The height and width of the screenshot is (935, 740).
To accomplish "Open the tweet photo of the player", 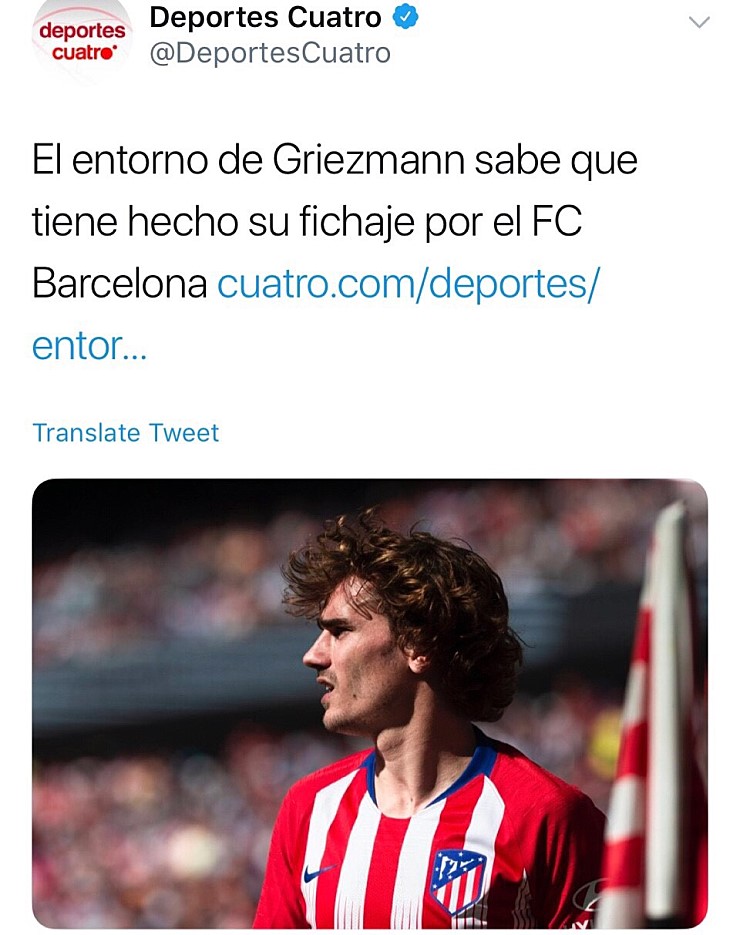I will pos(370,703).
